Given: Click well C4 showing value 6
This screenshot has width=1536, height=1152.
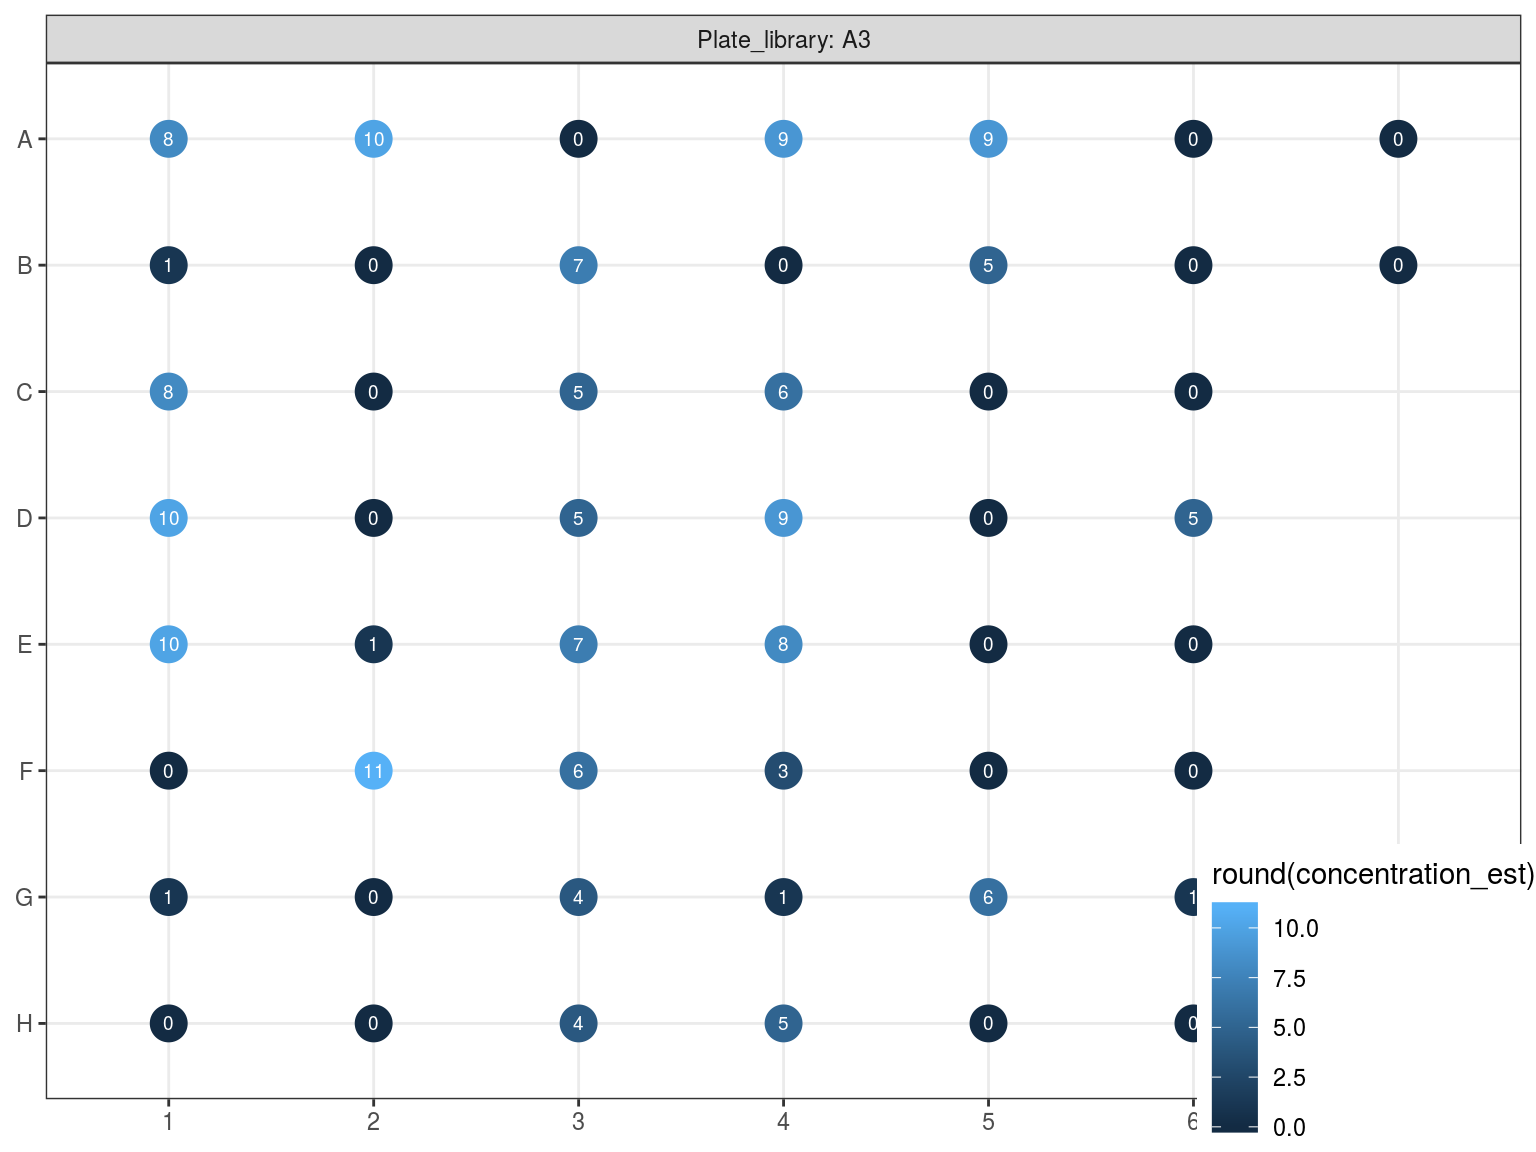Looking at the screenshot, I should 783,392.
